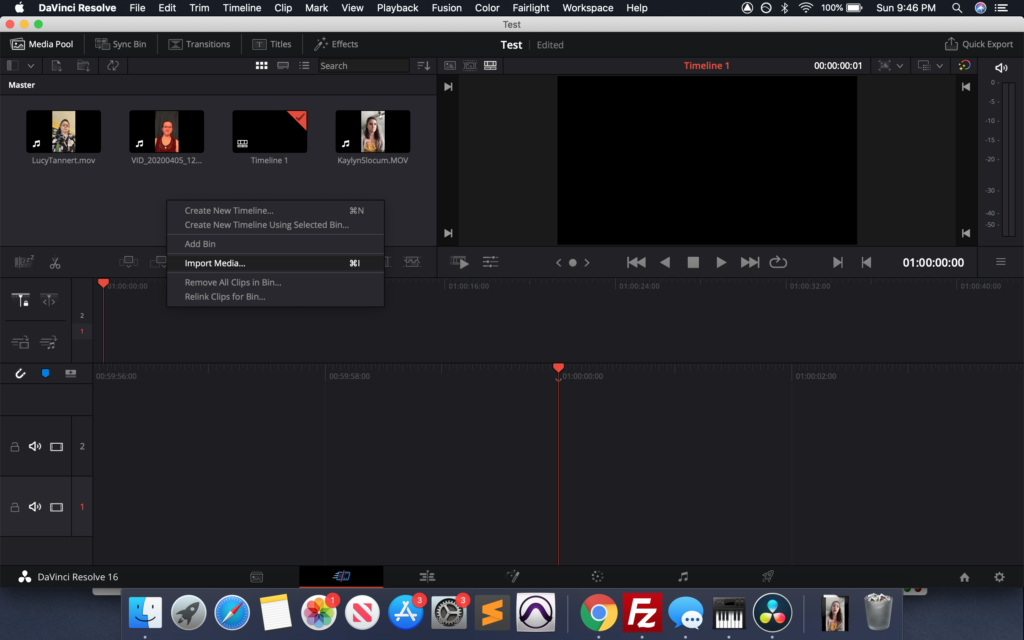1024x640 pixels.
Task: Mute audio on track 2
Action: 35,446
